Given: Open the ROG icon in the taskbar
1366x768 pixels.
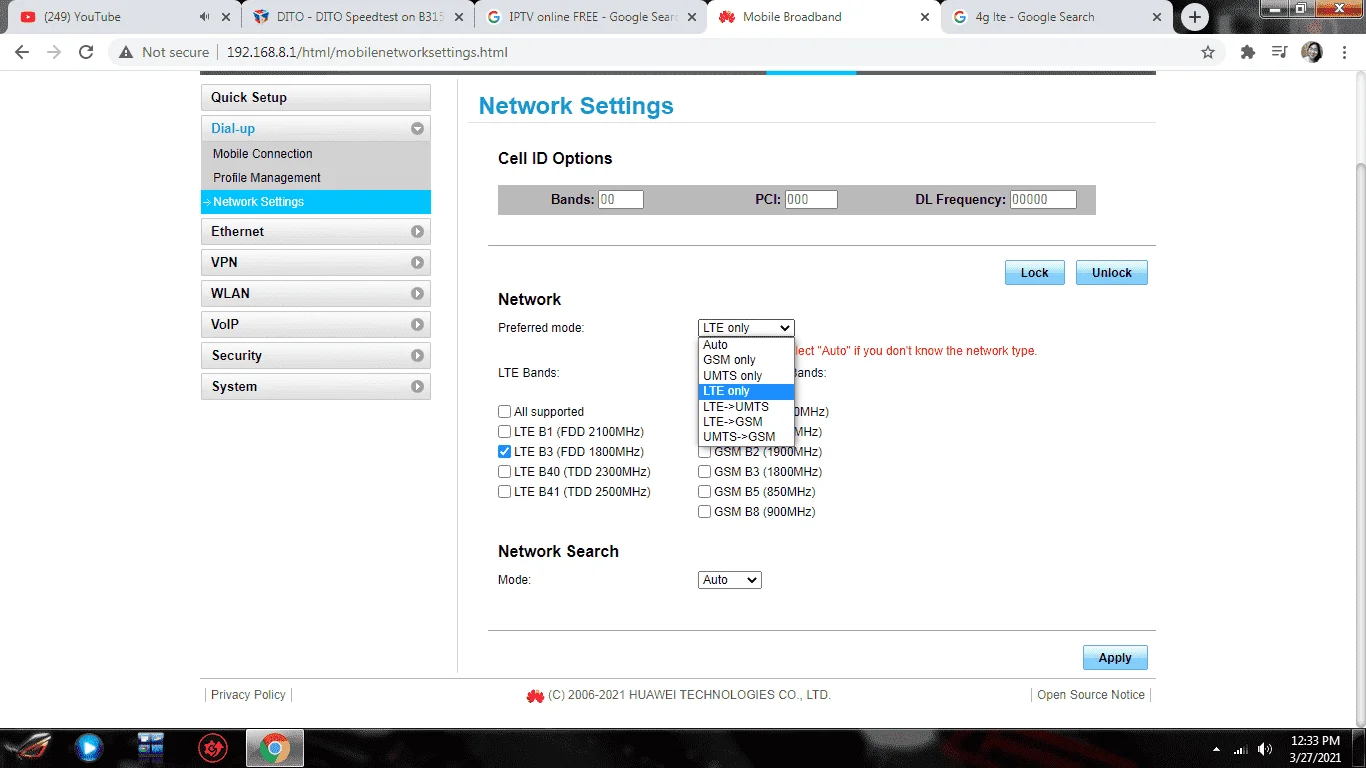Looking at the screenshot, I should click(x=27, y=747).
